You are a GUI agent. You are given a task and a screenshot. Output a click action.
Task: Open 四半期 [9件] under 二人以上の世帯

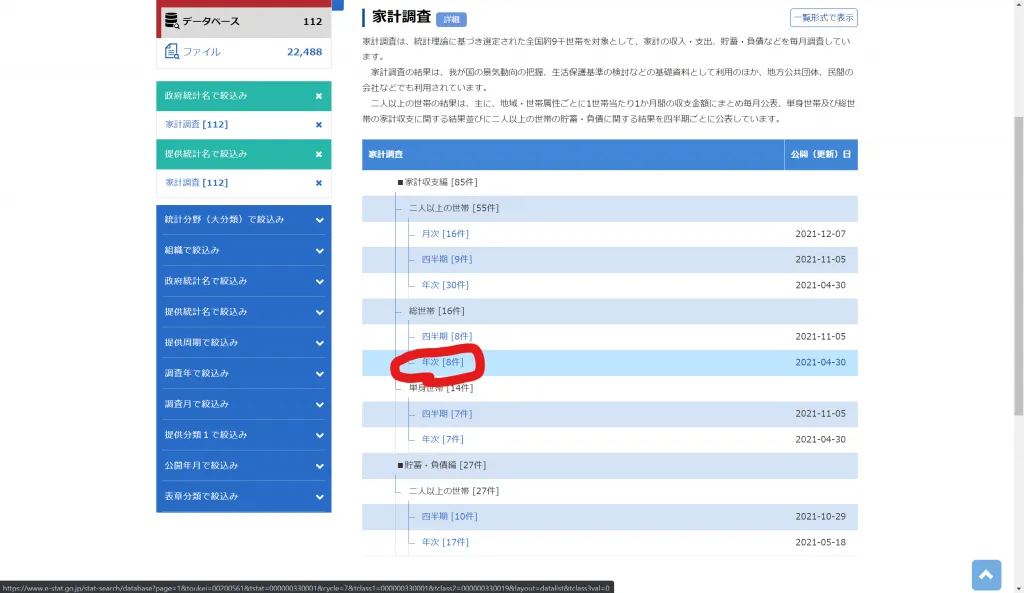[x=447, y=259]
